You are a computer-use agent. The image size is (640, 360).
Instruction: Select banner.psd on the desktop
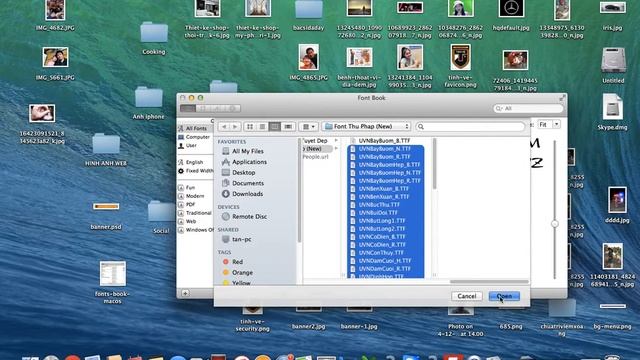tap(106, 215)
